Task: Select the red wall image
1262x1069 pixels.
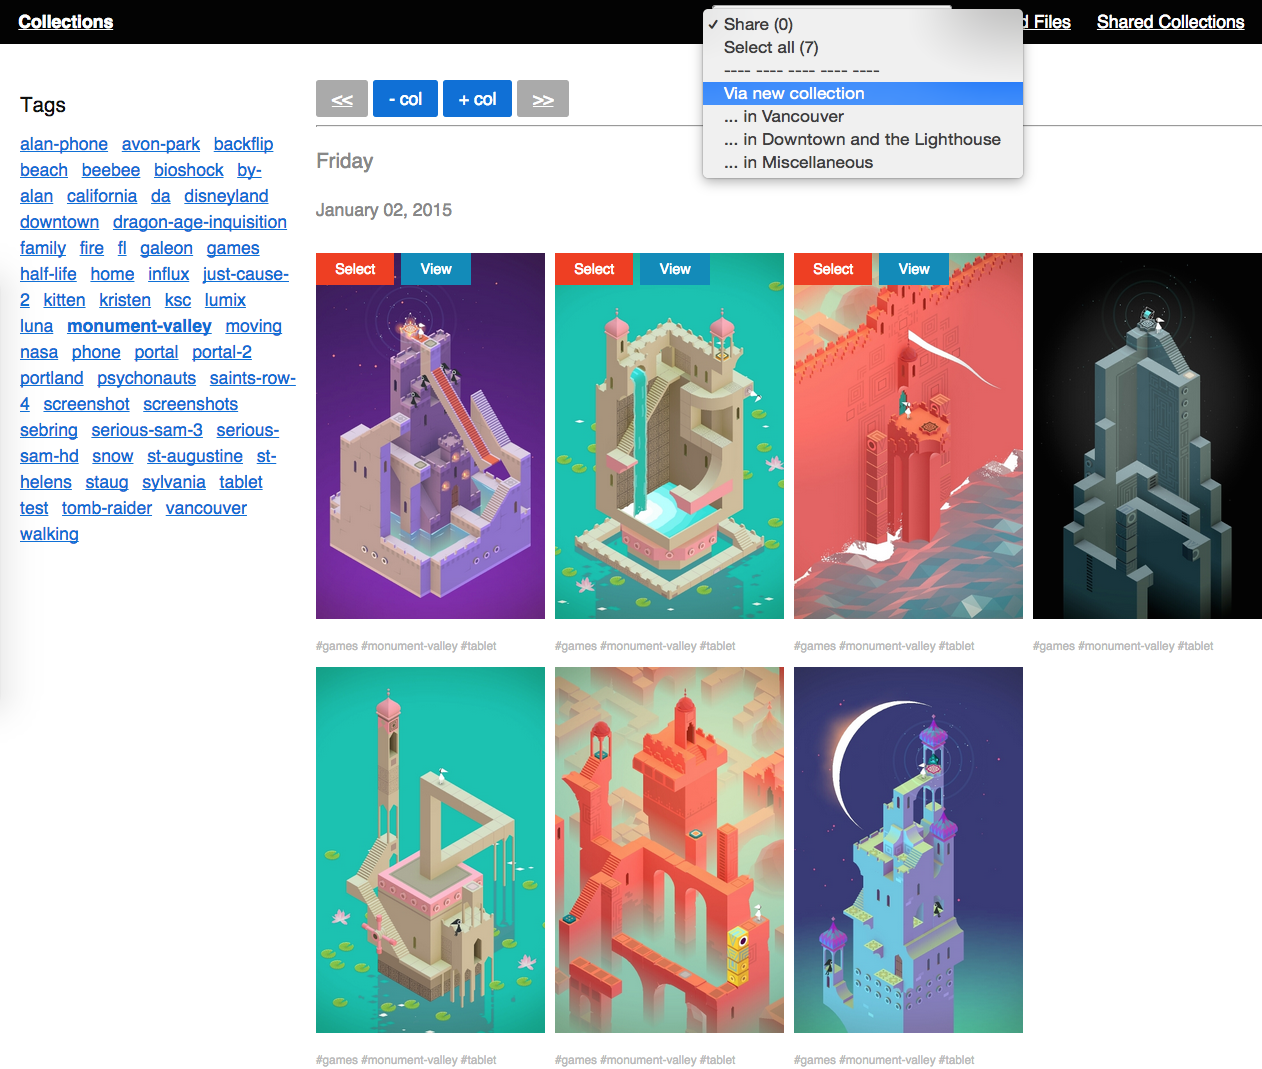Action: click(833, 269)
